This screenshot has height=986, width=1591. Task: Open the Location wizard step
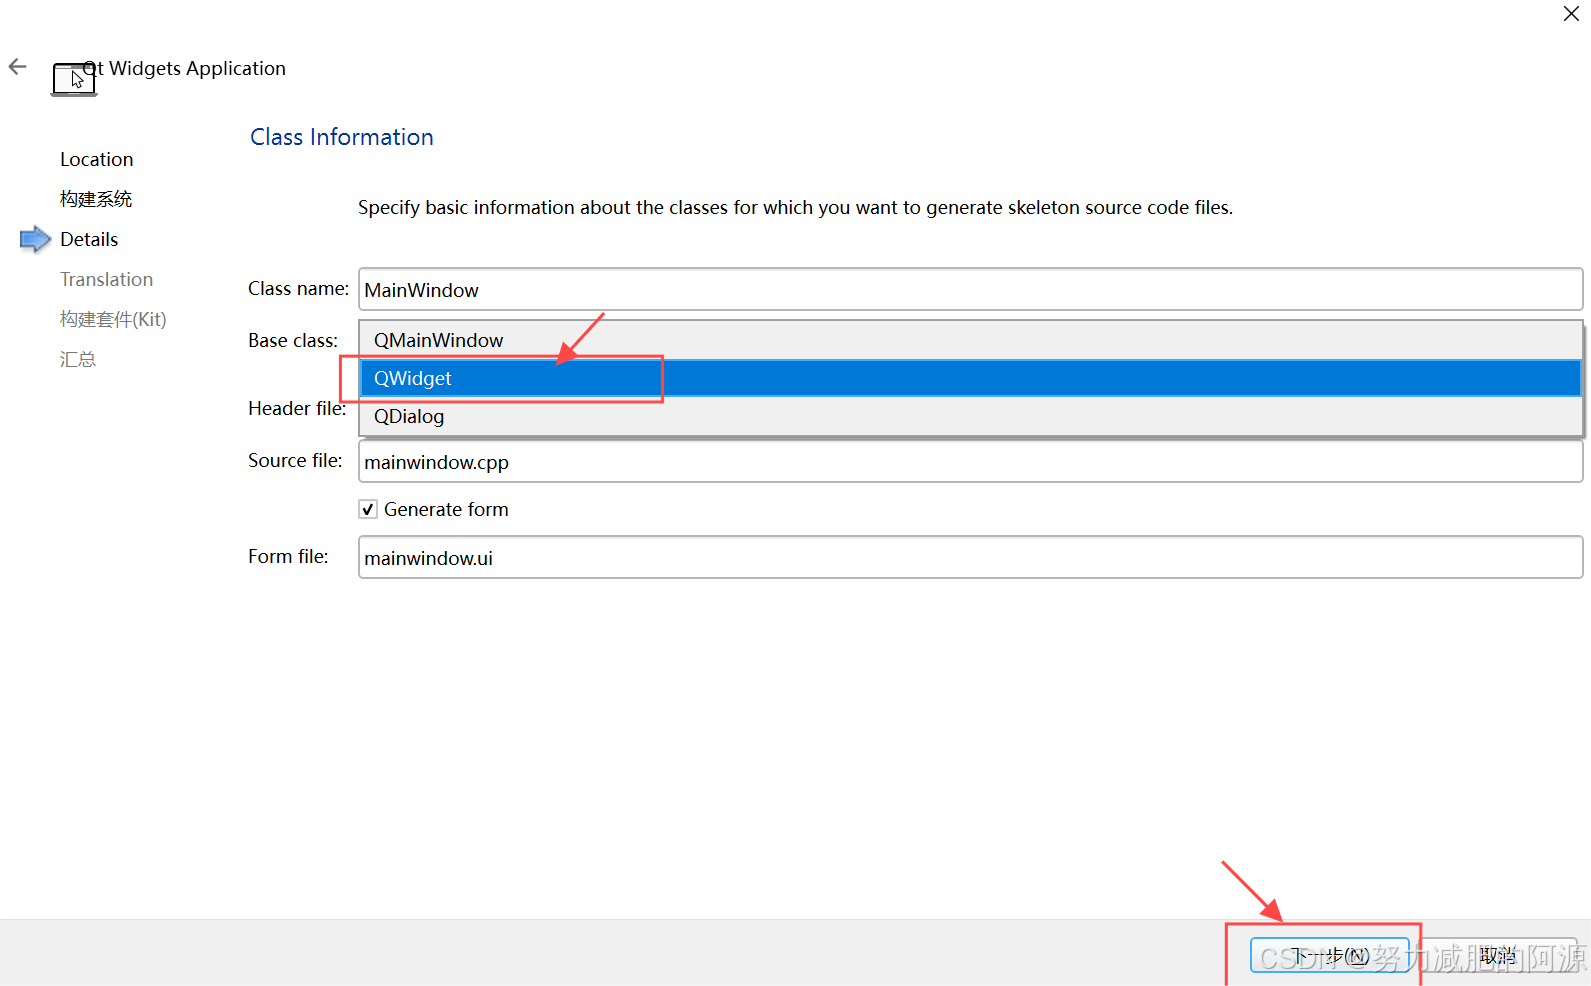tap(96, 159)
